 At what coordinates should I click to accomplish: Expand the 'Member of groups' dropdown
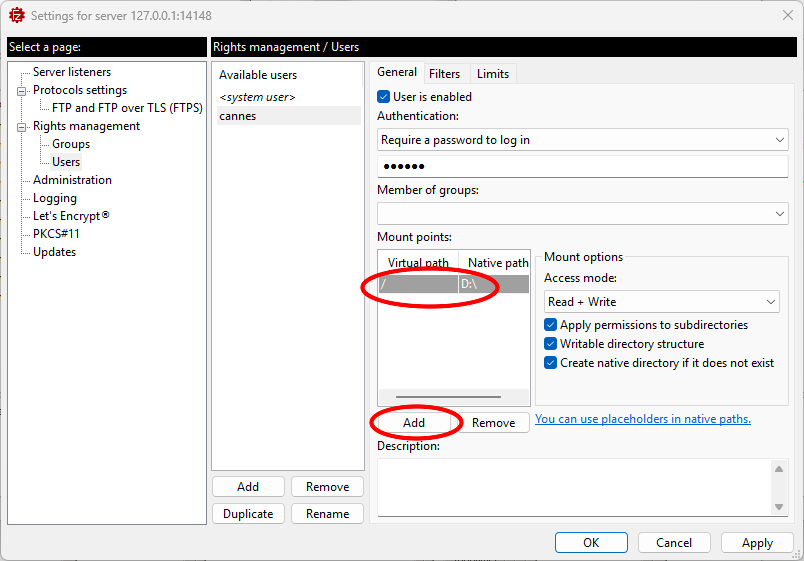(x=583, y=214)
